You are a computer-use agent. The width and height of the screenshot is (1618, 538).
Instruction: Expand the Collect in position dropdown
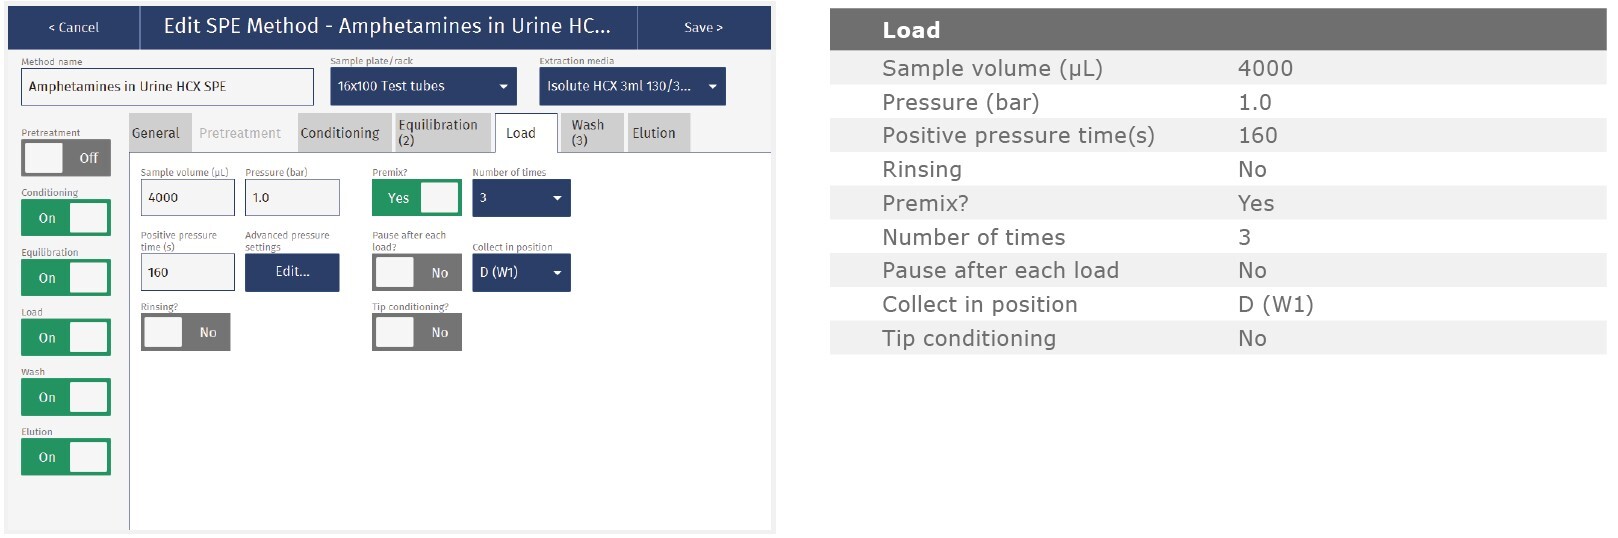coord(521,272)
